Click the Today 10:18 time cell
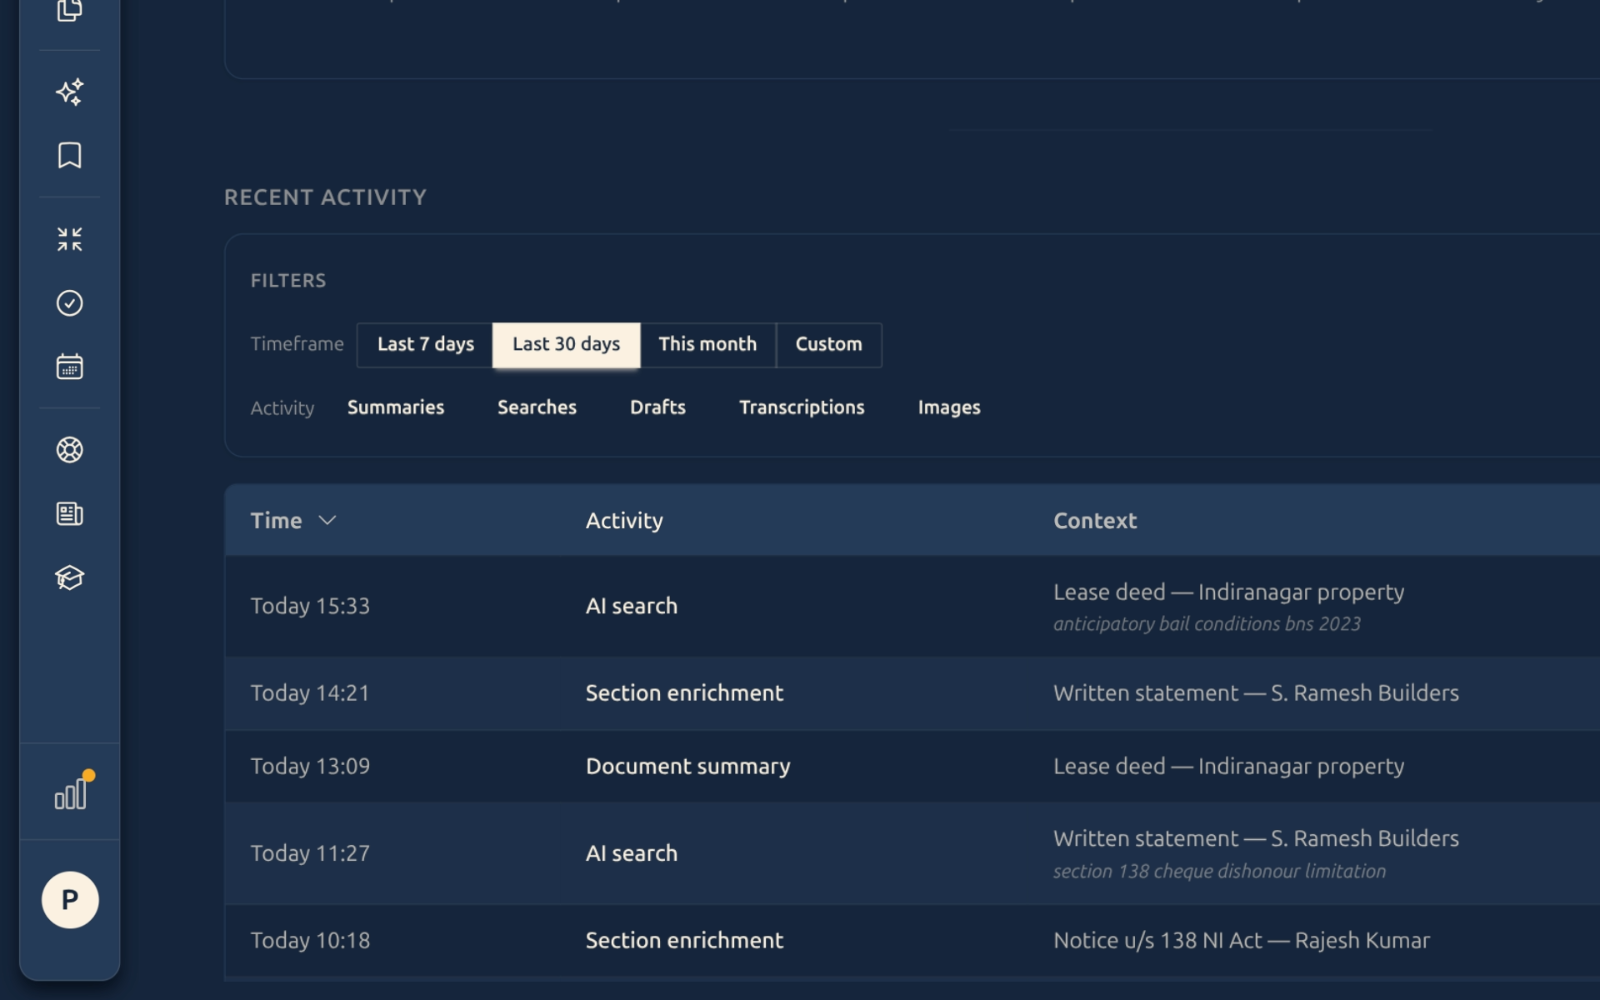1600x1000 pixels. click(x=310, y=940)
